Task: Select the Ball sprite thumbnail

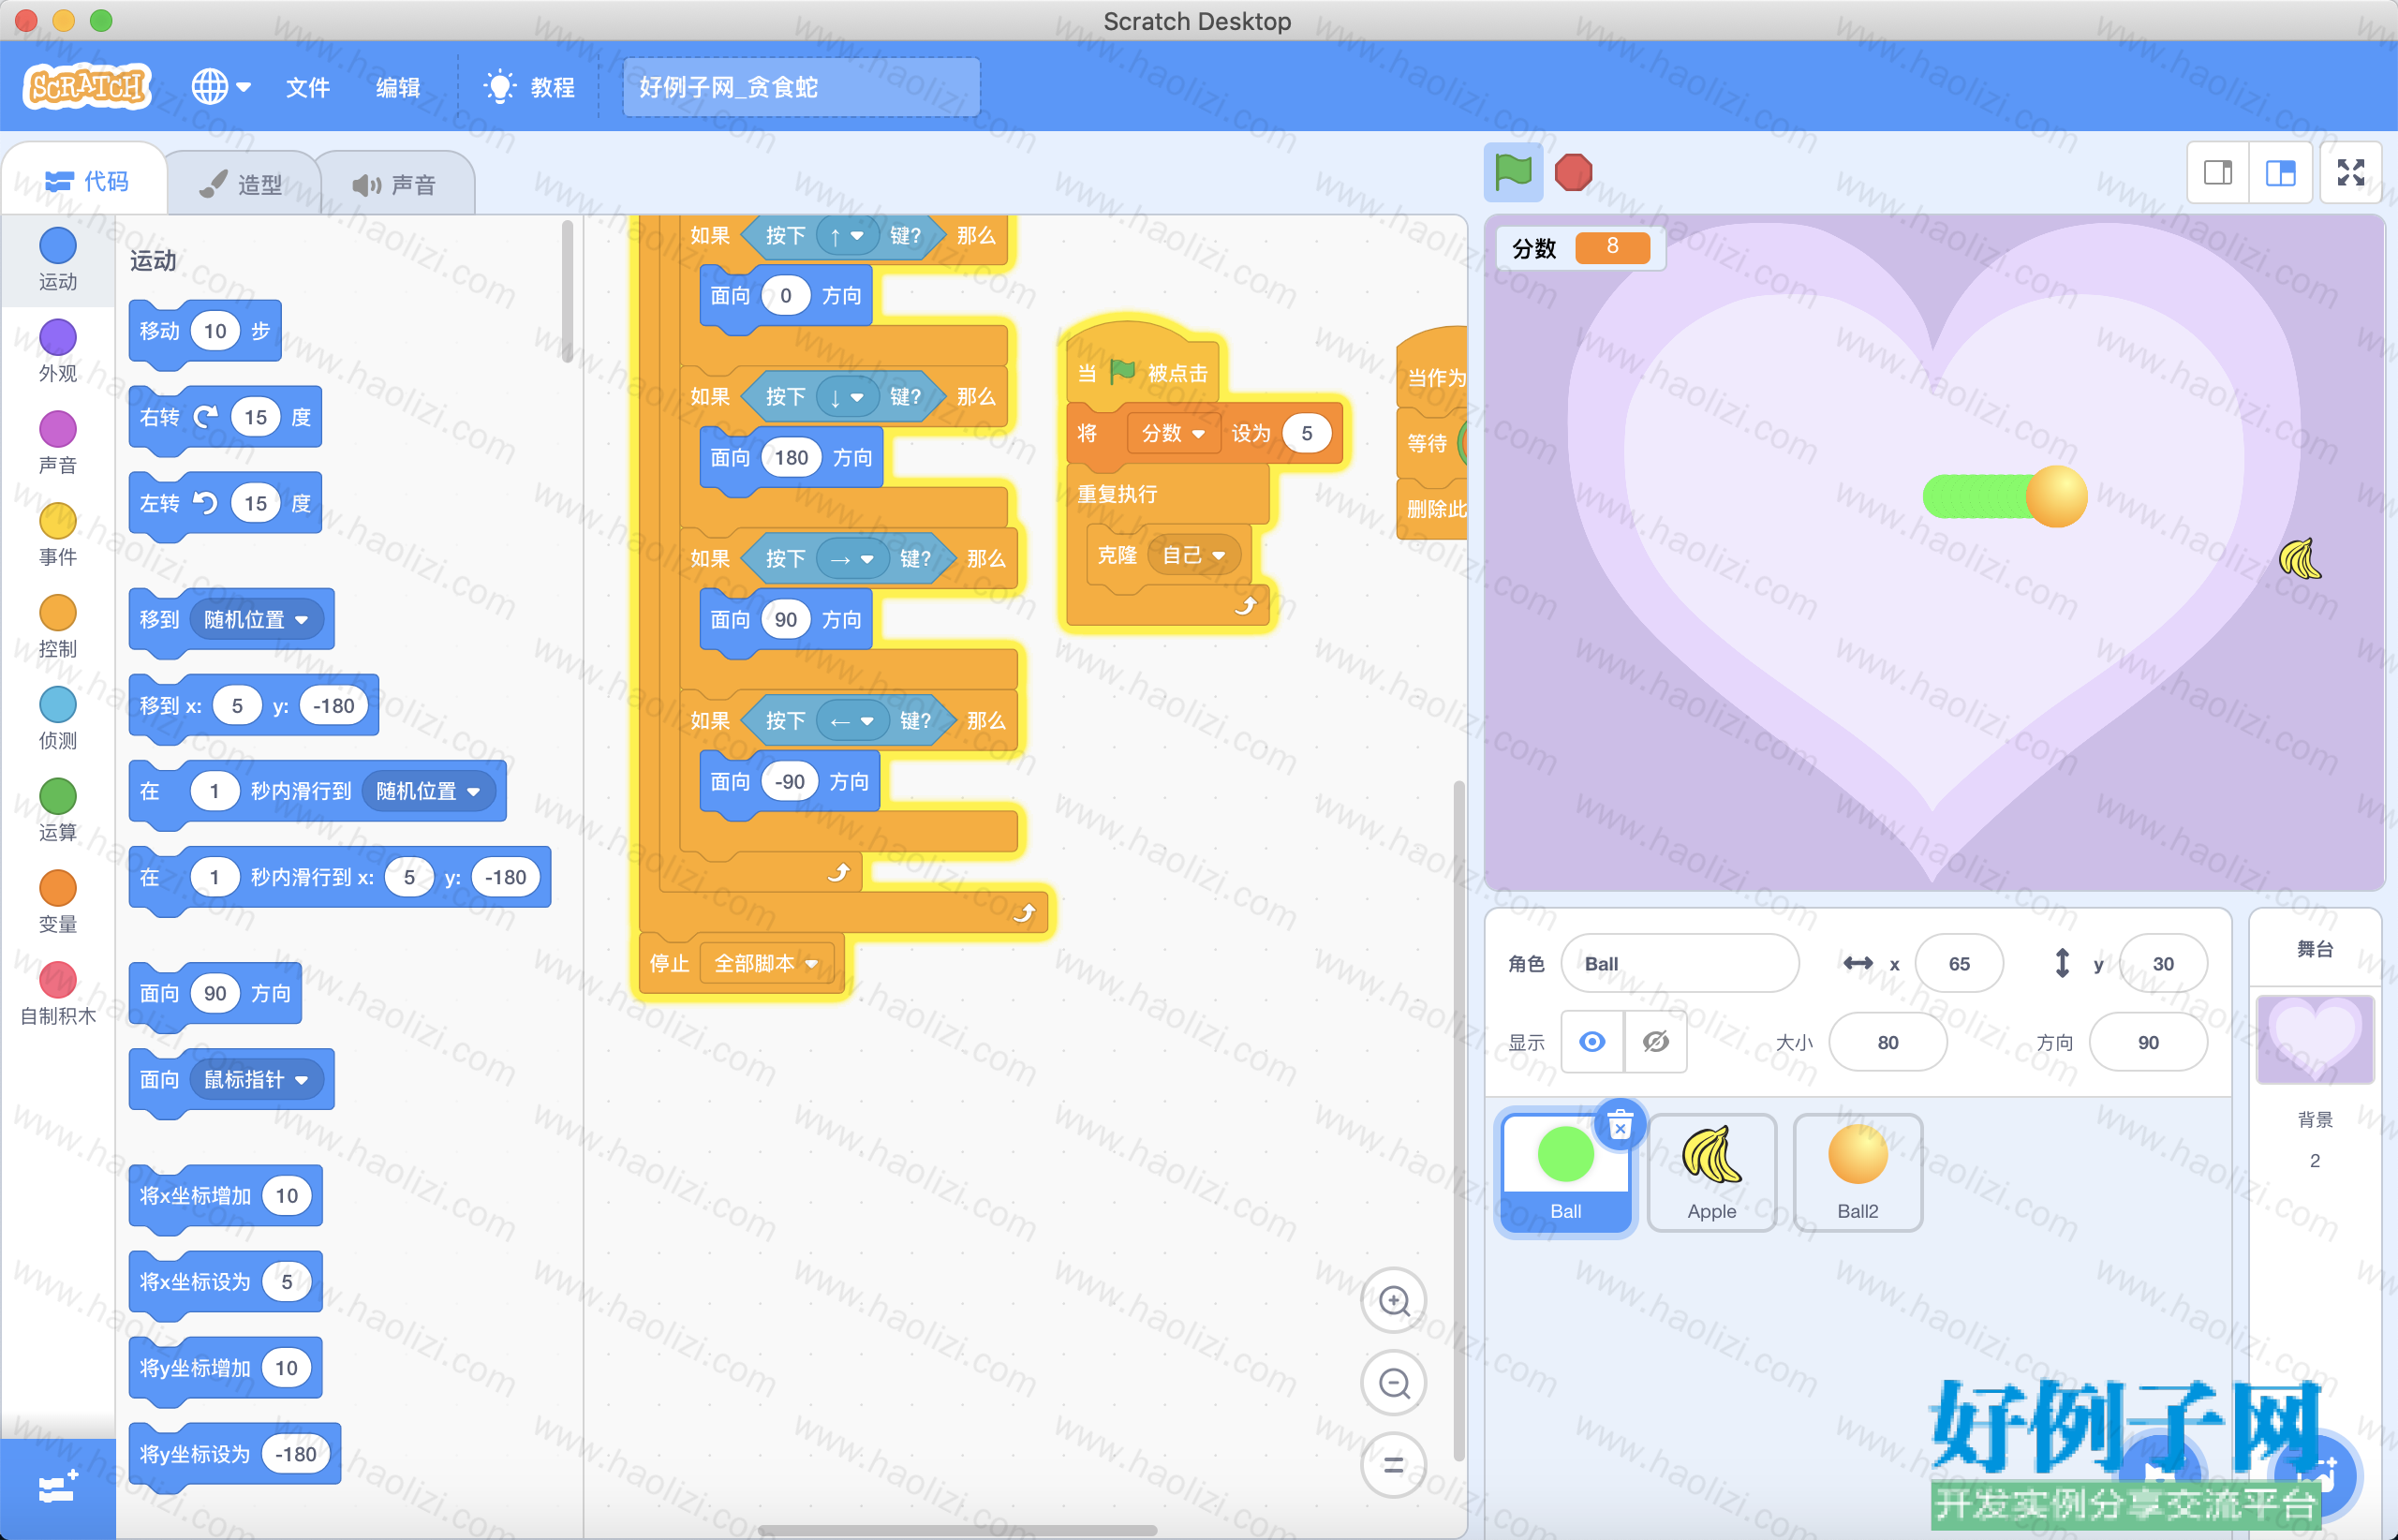Action: pyautogui.click(x=1565, y=1173)
